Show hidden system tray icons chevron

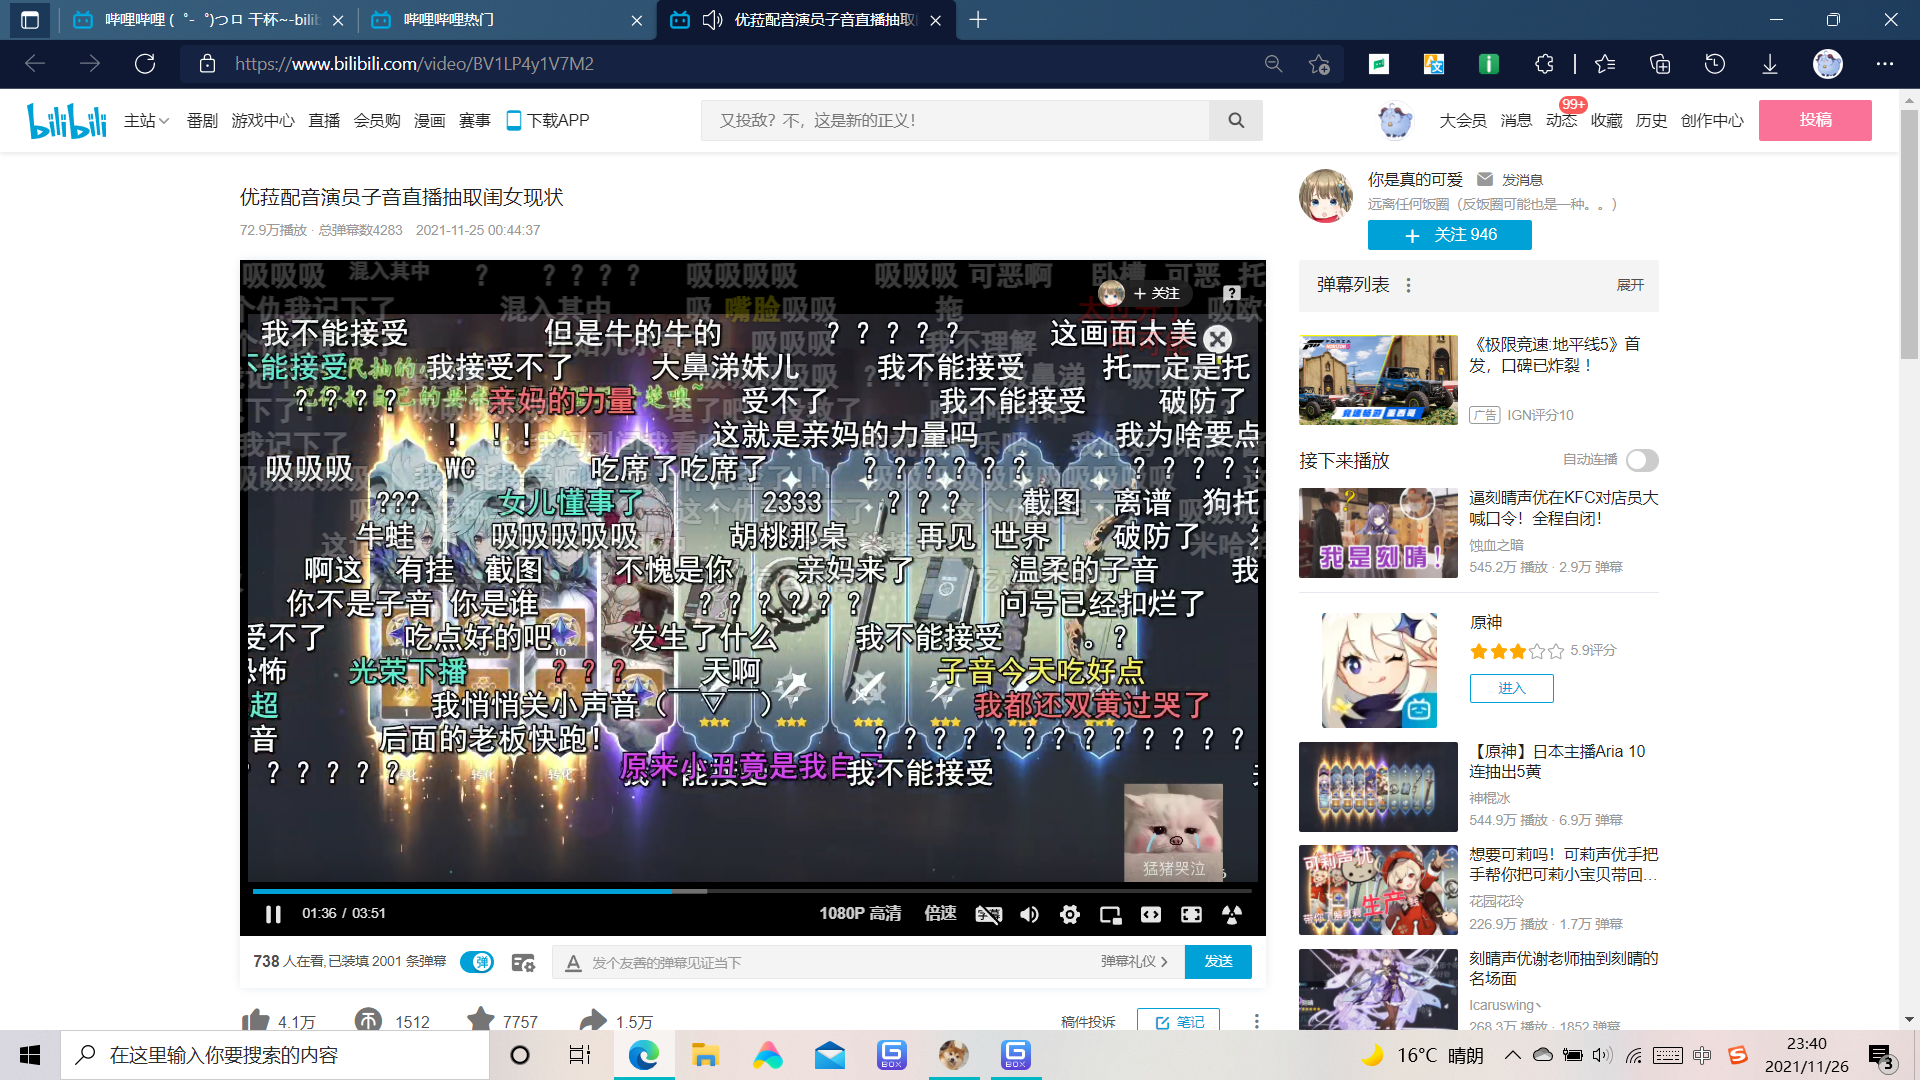(1513, 1055)
